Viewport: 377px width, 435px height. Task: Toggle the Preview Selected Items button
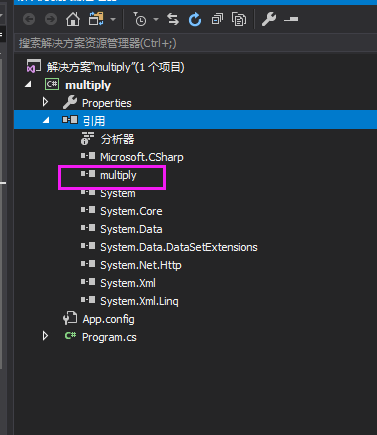click(291, 20)
